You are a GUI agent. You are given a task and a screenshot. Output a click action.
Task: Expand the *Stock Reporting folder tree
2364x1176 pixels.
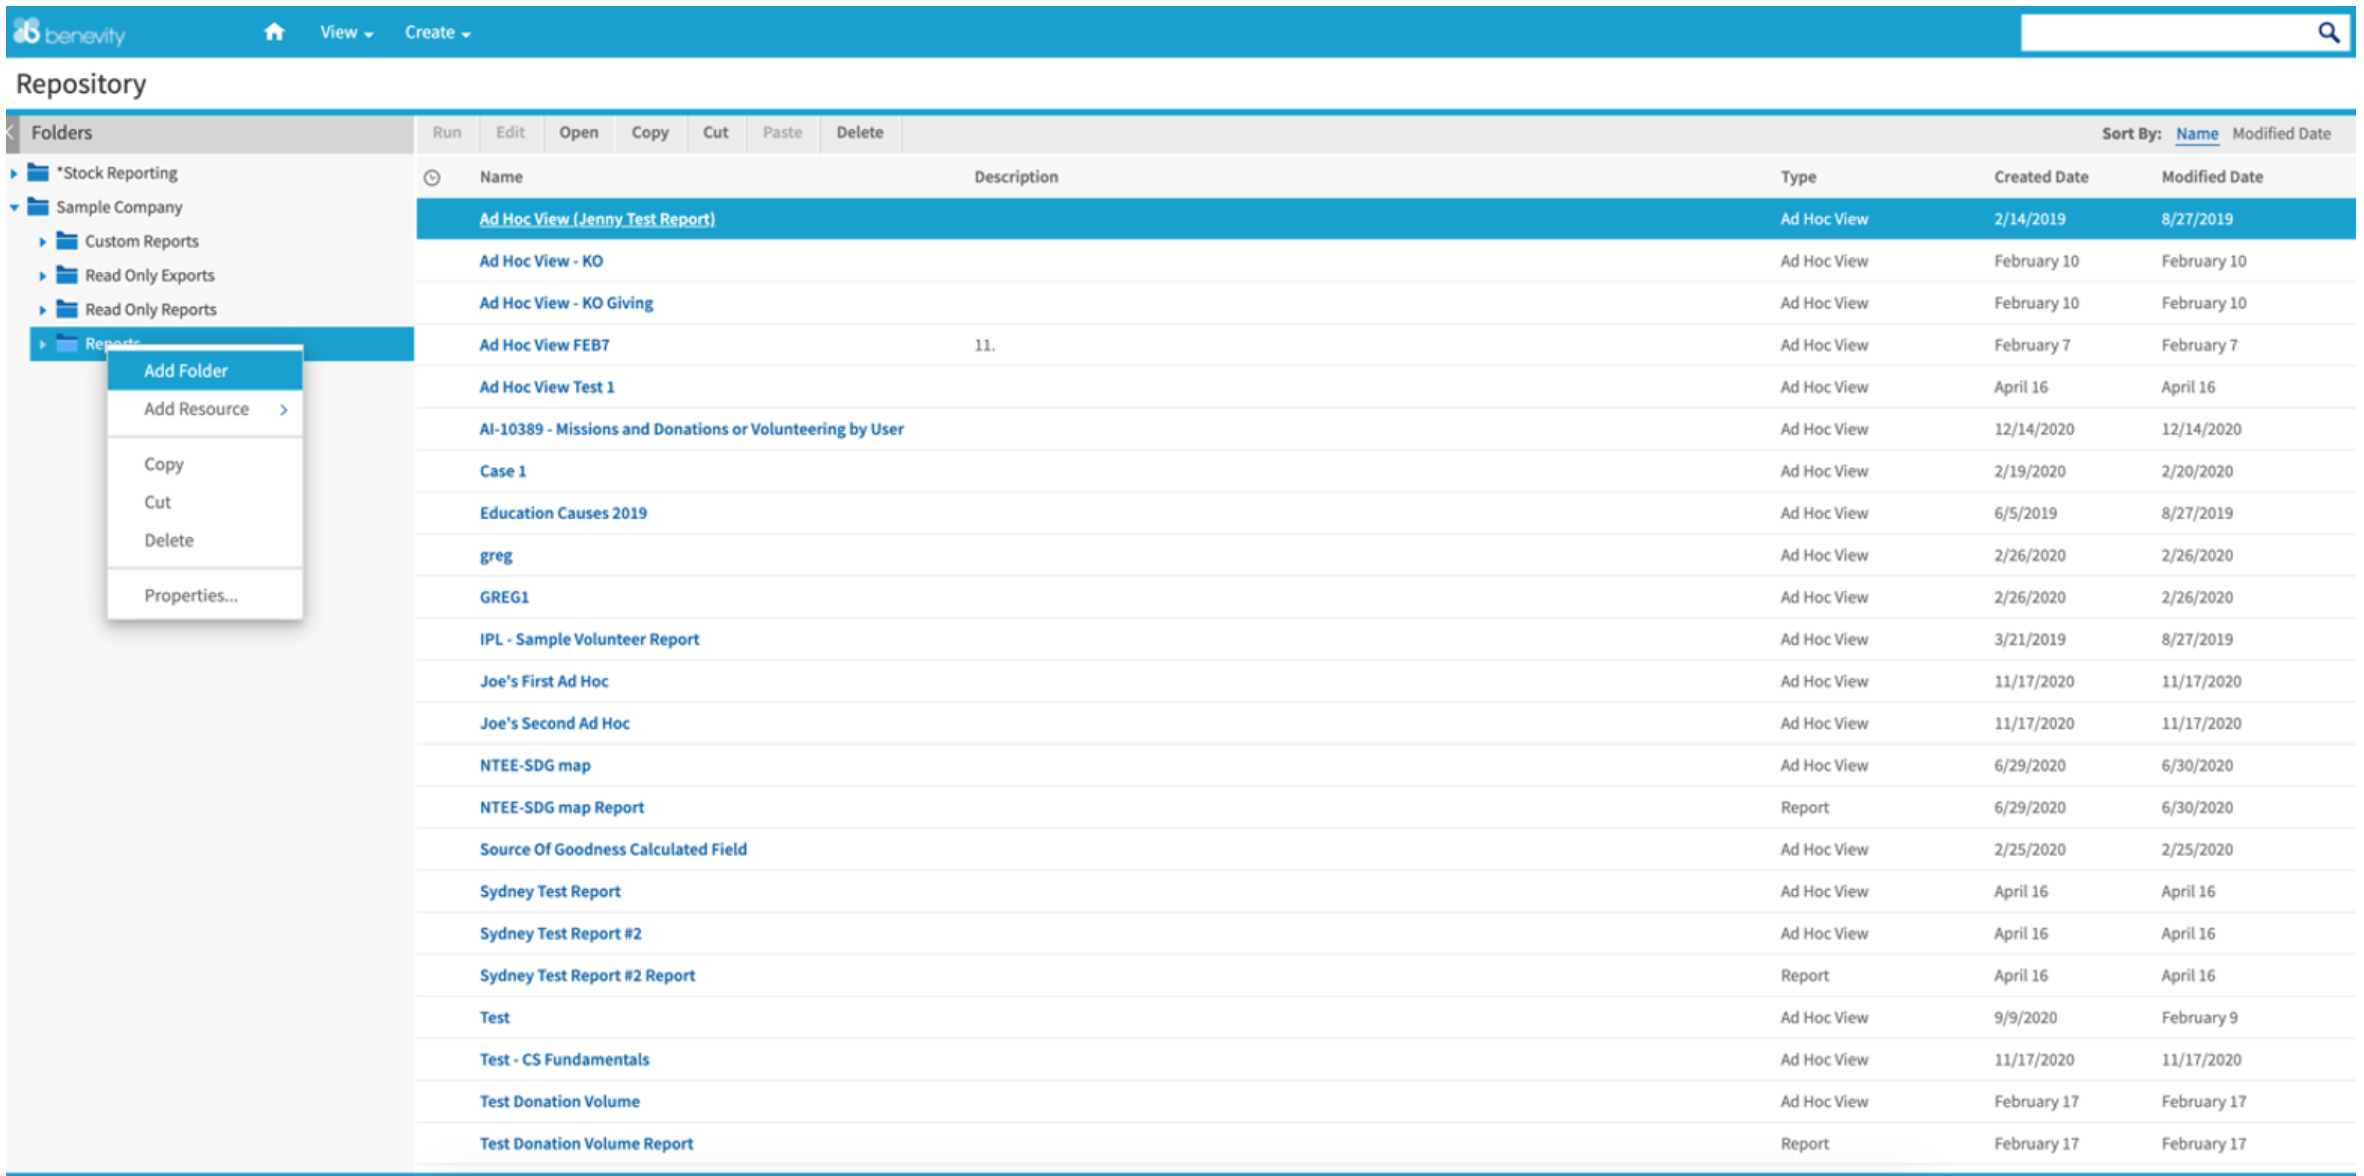tap(13, 172)
